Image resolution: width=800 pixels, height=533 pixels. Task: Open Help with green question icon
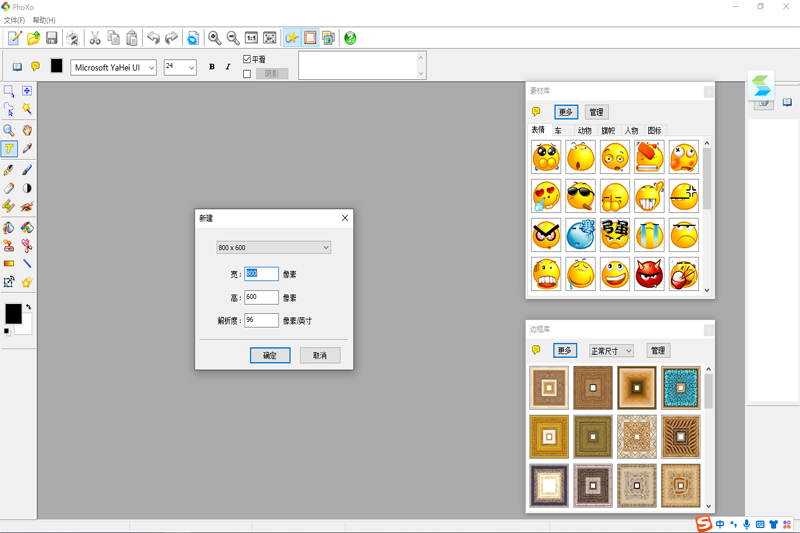point(350,38)
